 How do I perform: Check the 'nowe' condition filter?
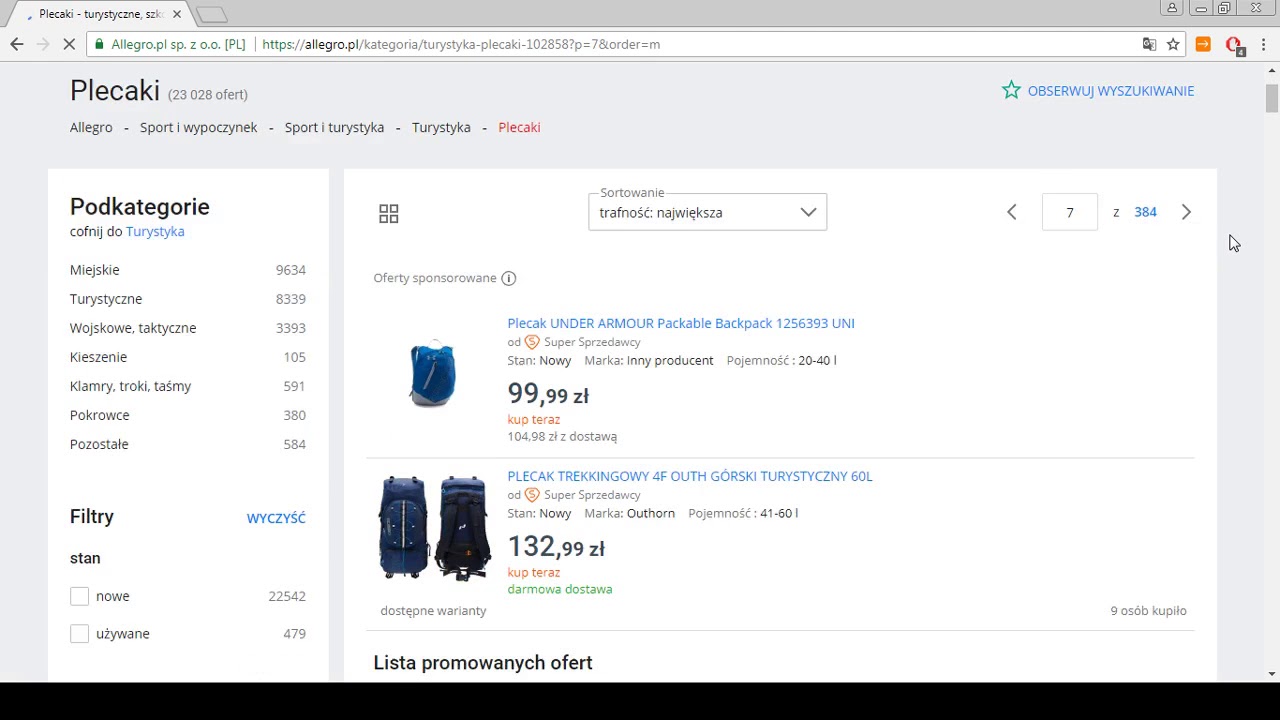(80, 596)
